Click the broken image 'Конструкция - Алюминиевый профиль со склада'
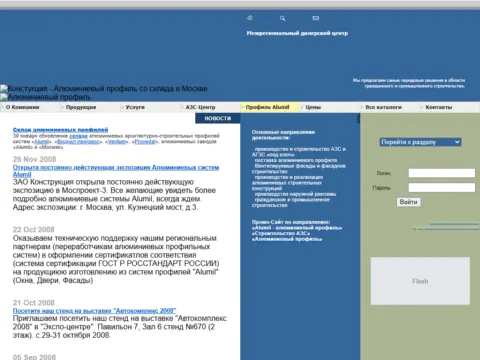The image size is (480, 360). pos(104,89)
